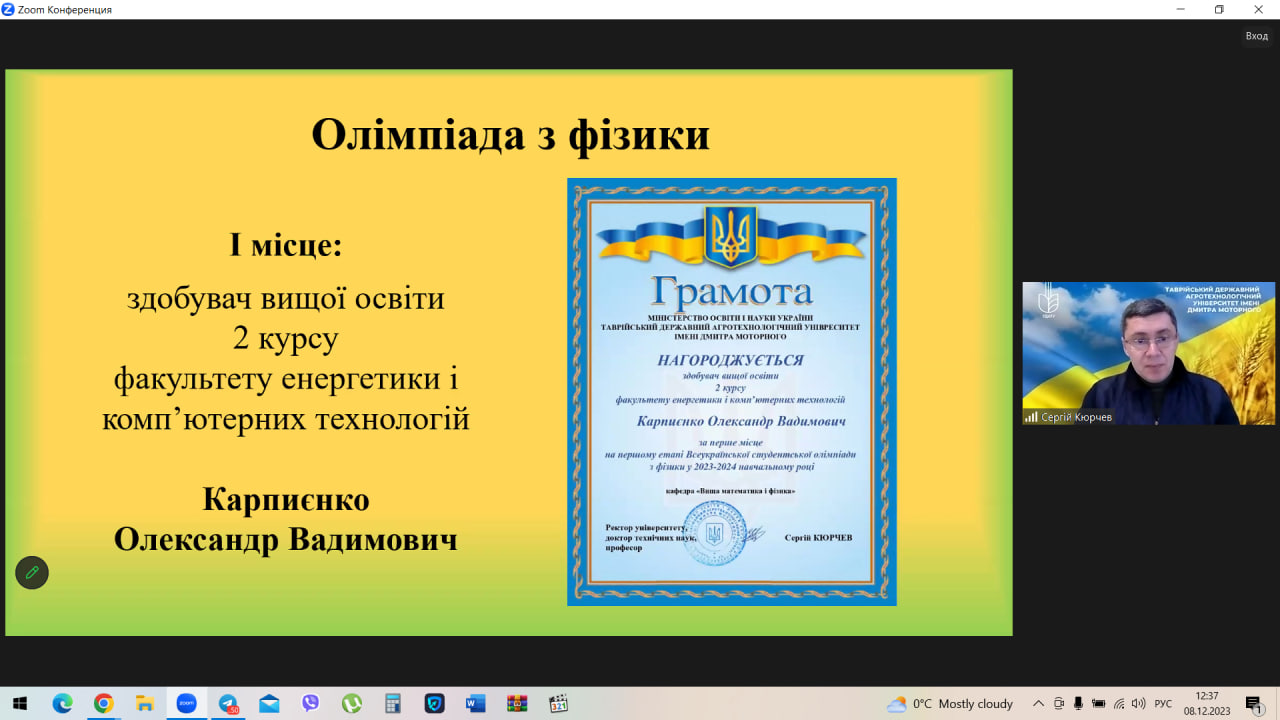Open uTorrent from the taskbar
This screenshot has height=720, width=1280.
click(x=352, y=703)
